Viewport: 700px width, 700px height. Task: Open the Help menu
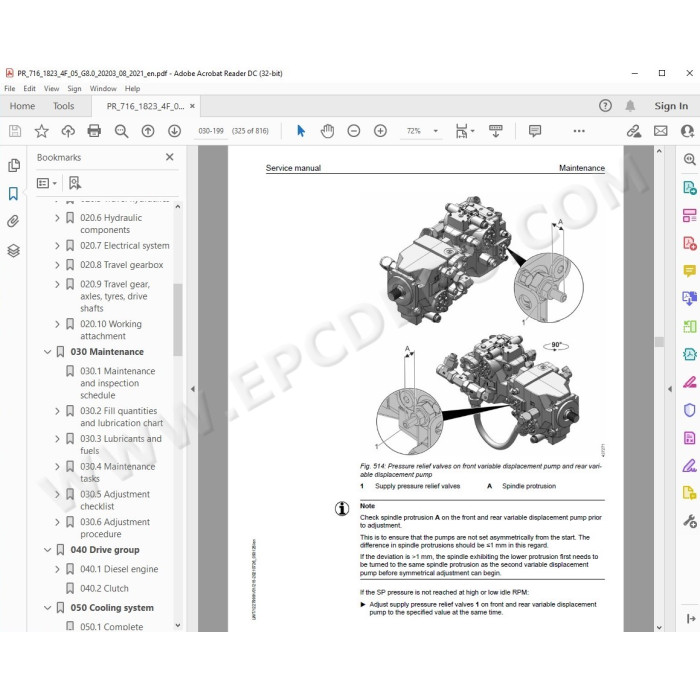coord(132,88)
